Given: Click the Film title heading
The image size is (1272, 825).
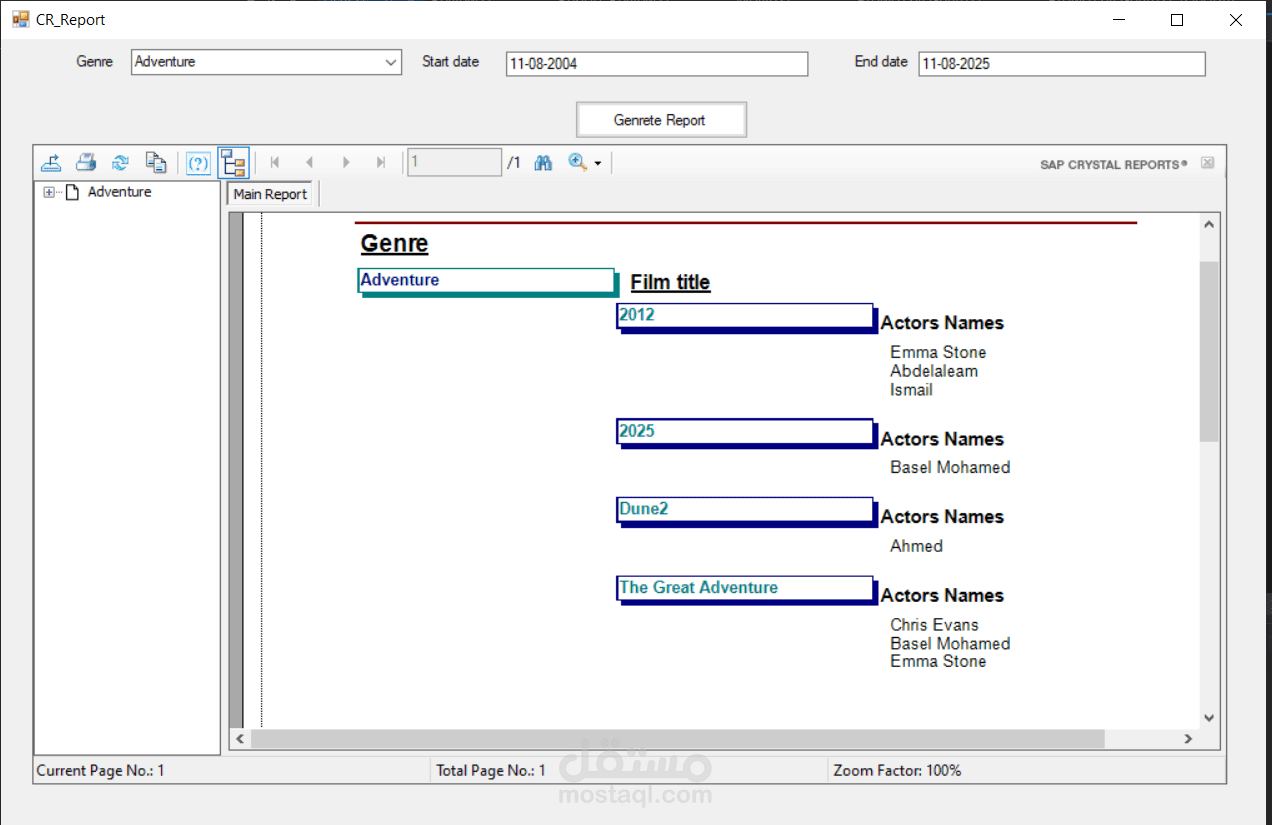Looking at the screenshot, I should (x=670, y=283).
